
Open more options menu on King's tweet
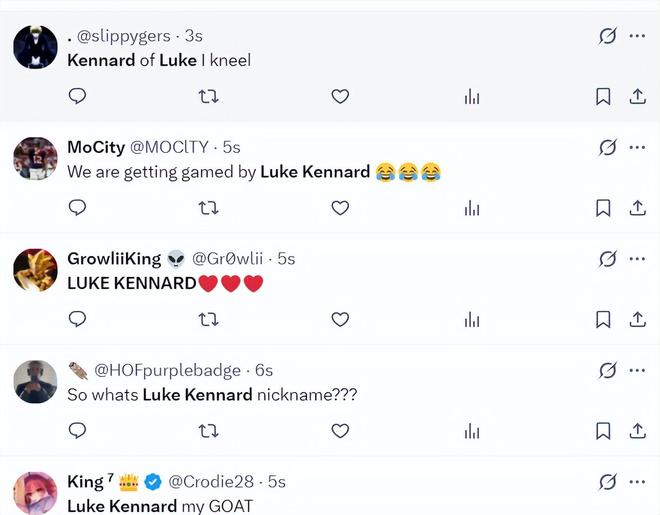637,481
